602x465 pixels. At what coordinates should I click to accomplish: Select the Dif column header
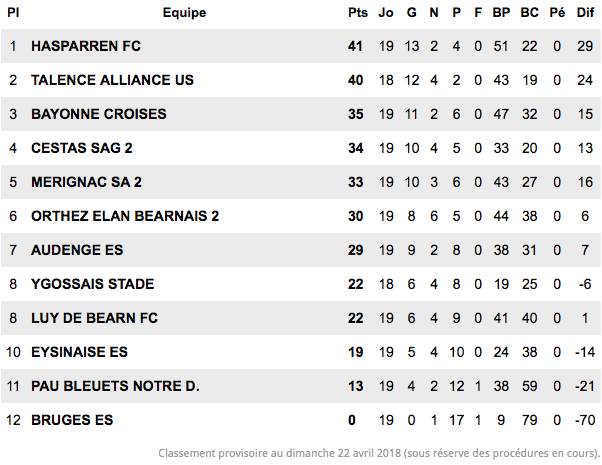coord(585,13)
